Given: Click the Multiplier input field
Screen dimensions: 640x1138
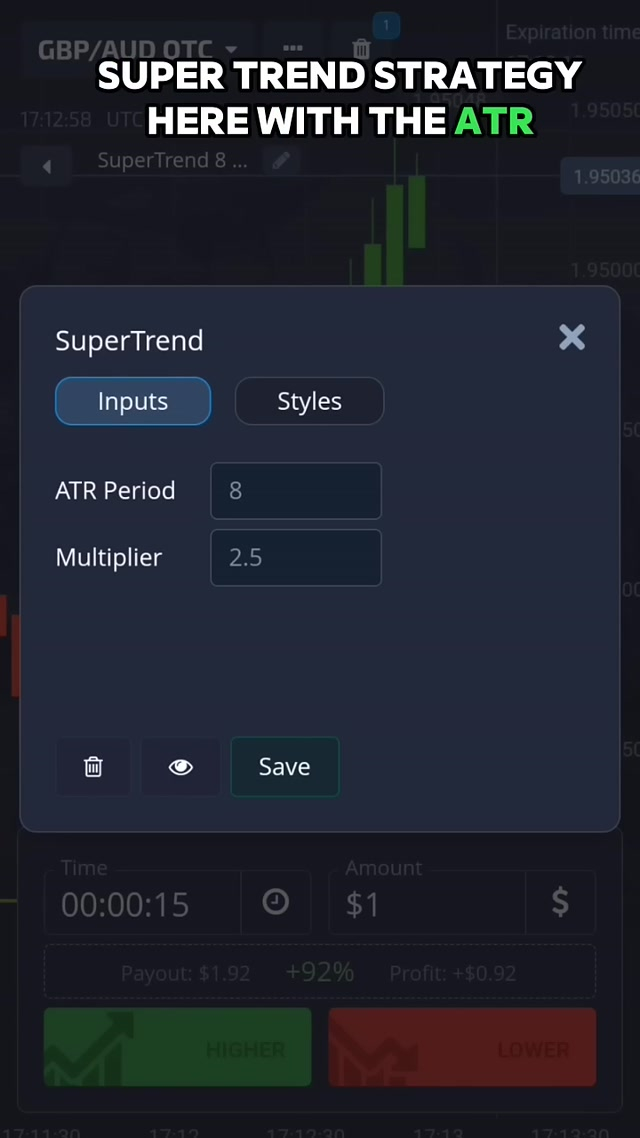Looking at the screenshot, I should [x=296, y=558].
